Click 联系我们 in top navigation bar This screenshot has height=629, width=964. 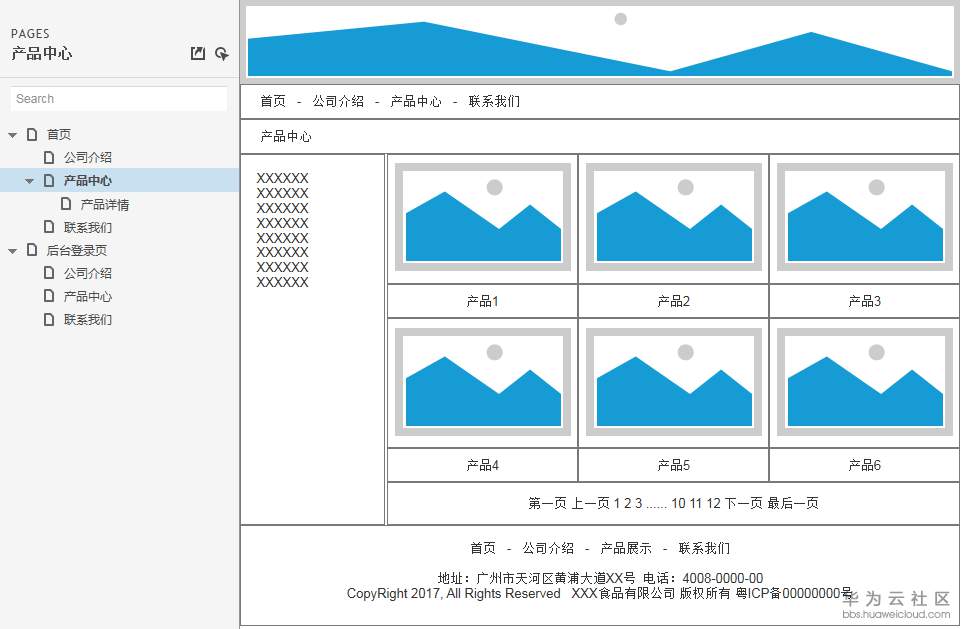tap(494, 101)
